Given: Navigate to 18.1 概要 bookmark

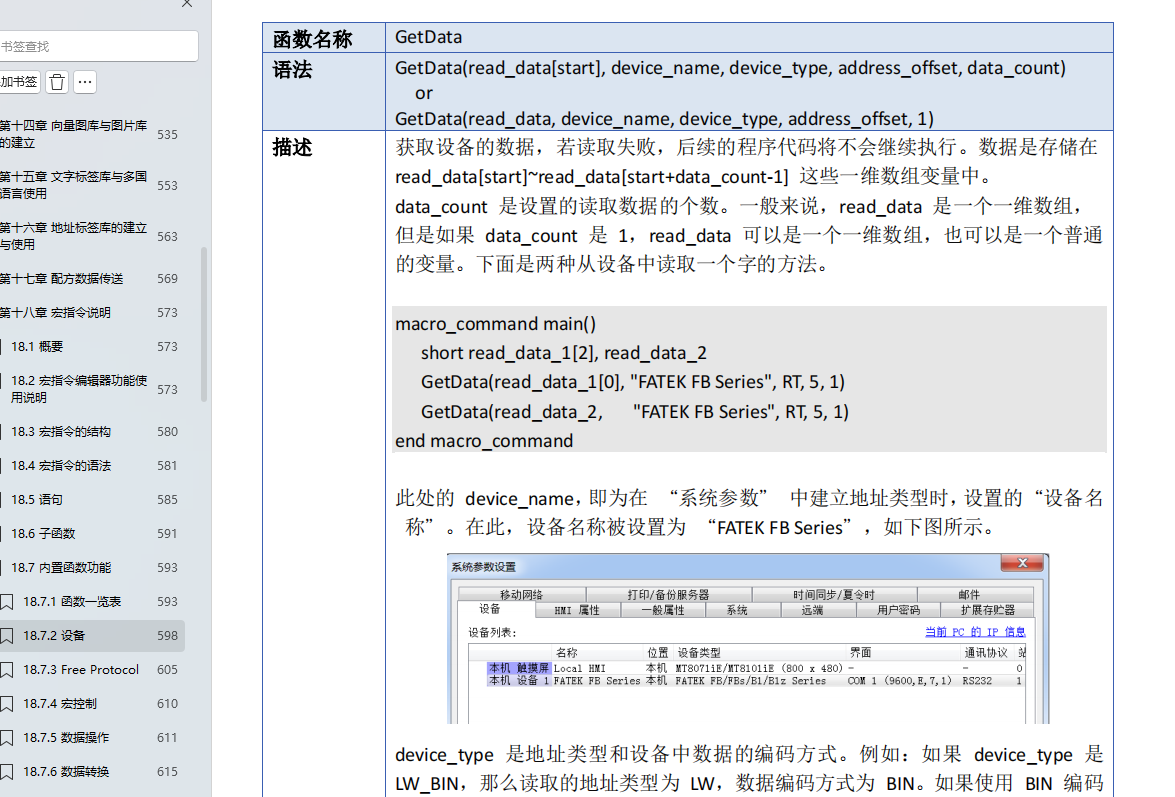Looking at the screenshot, I should (37, 347).
